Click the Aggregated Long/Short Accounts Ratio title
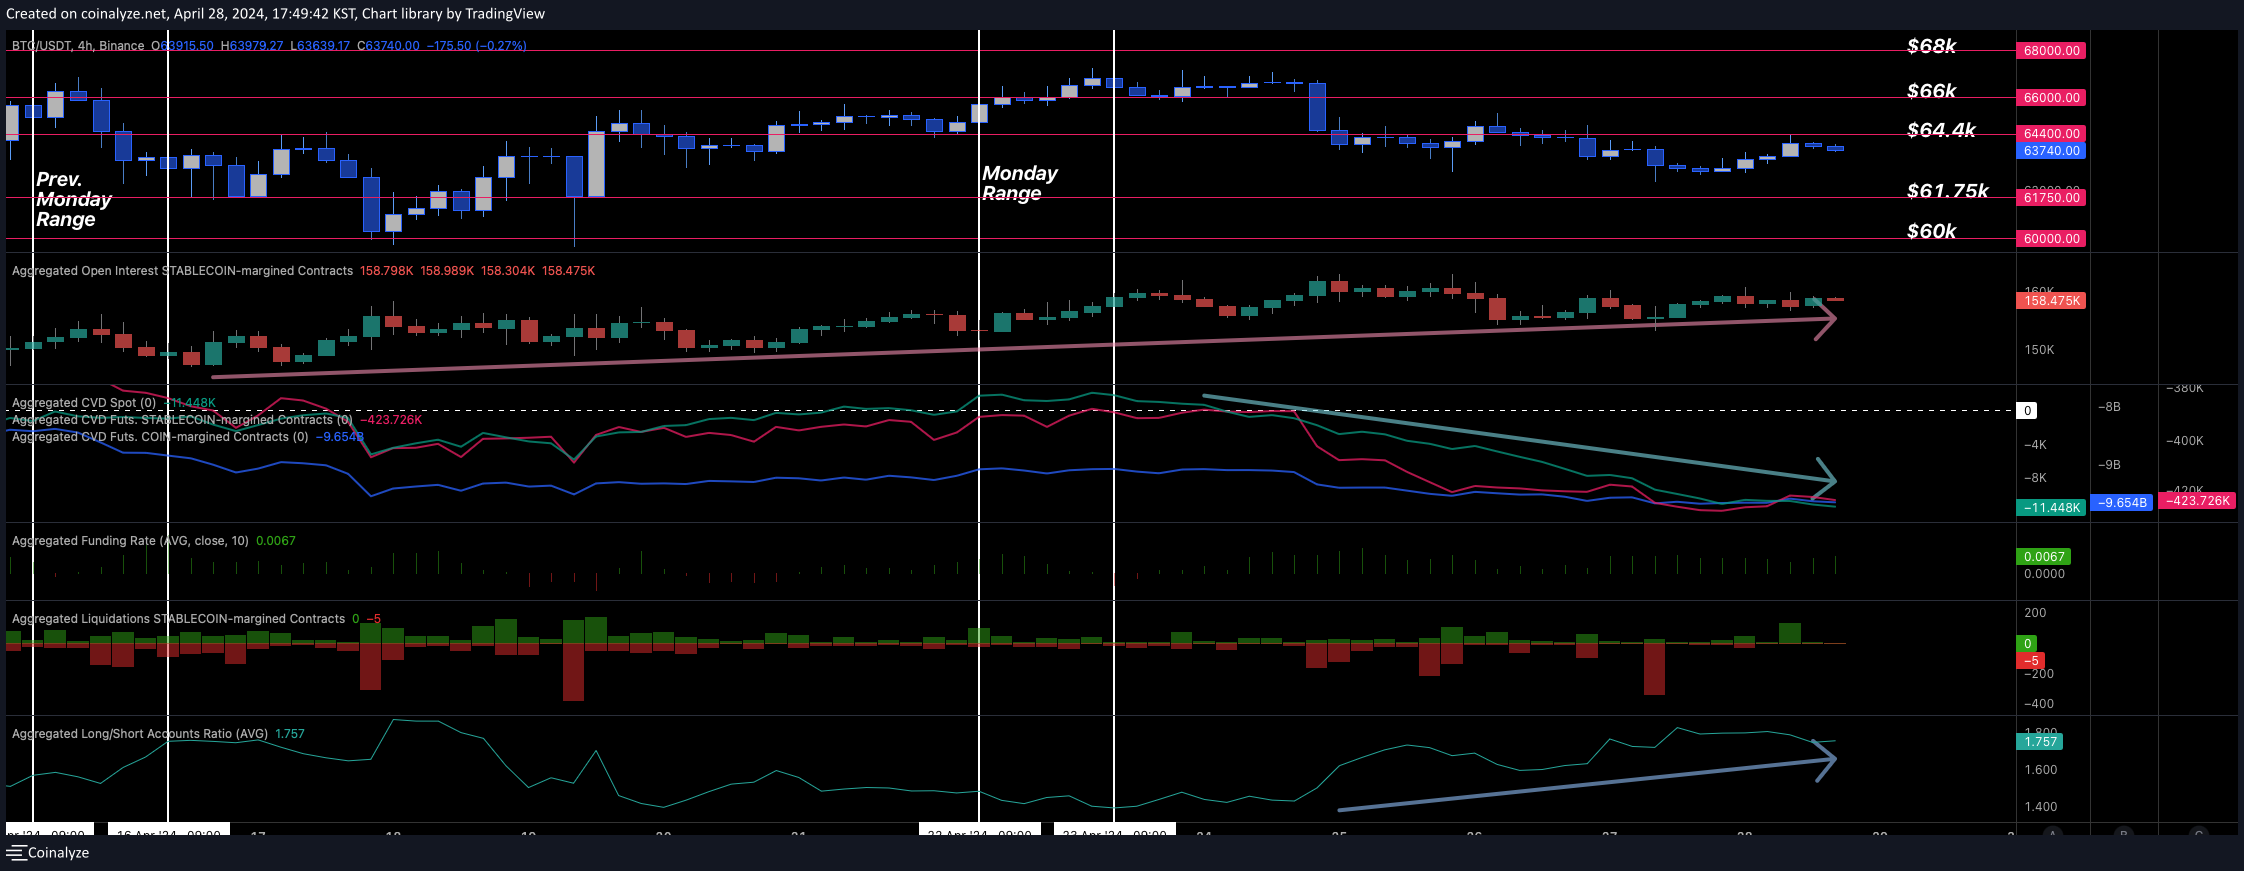This screenshot has height=871, width=2244. [140, 734]
